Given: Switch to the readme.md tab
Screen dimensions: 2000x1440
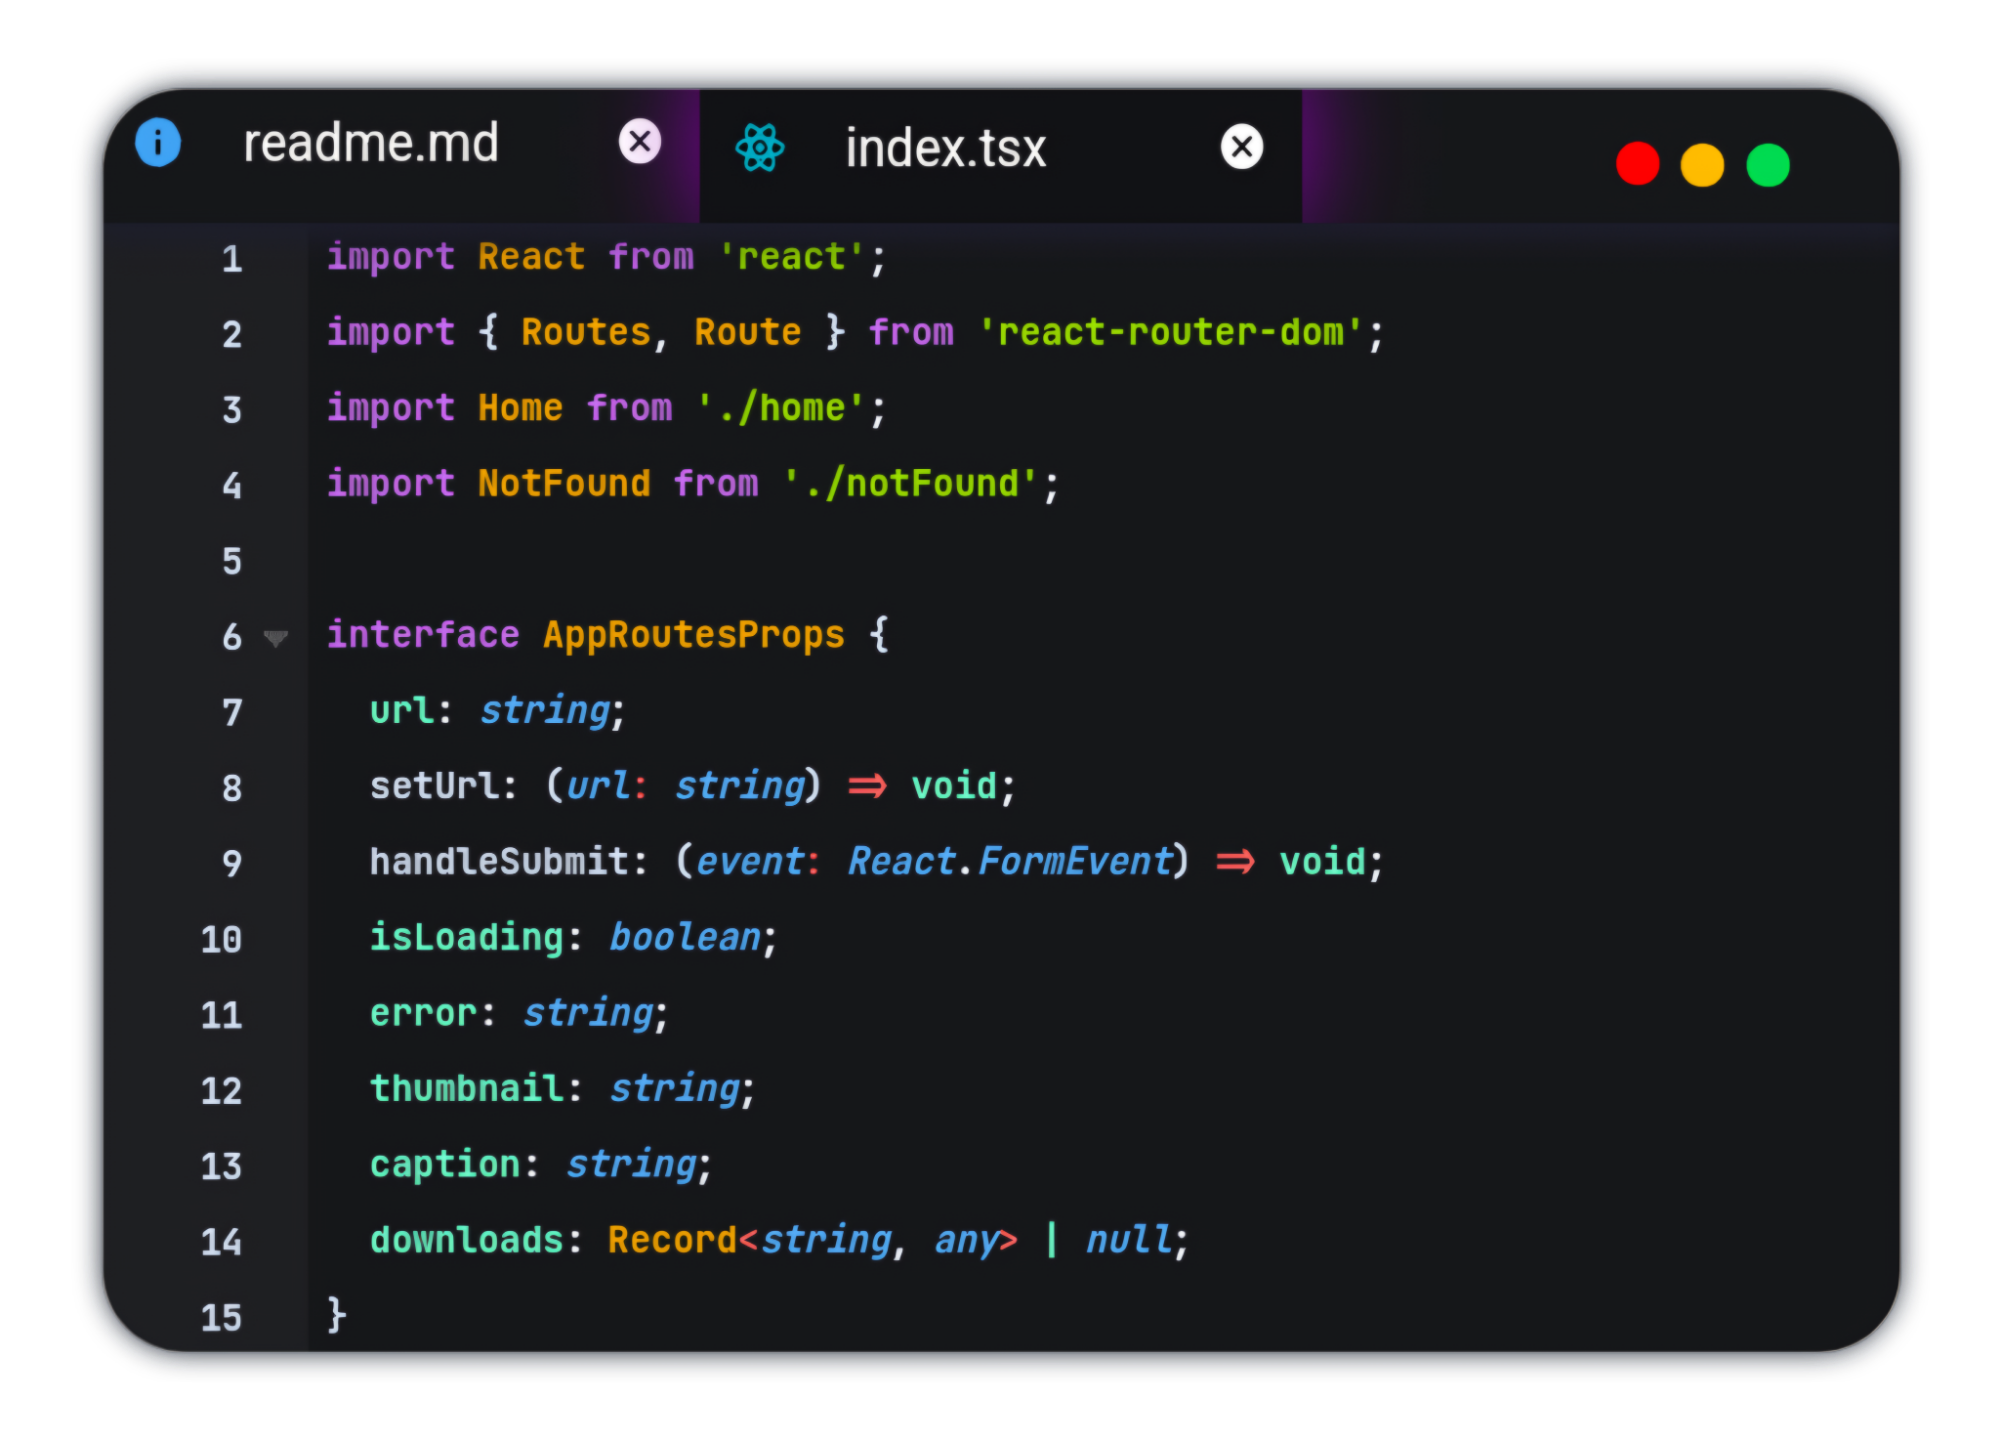Looking at the screenshot, I should [371, 143].
